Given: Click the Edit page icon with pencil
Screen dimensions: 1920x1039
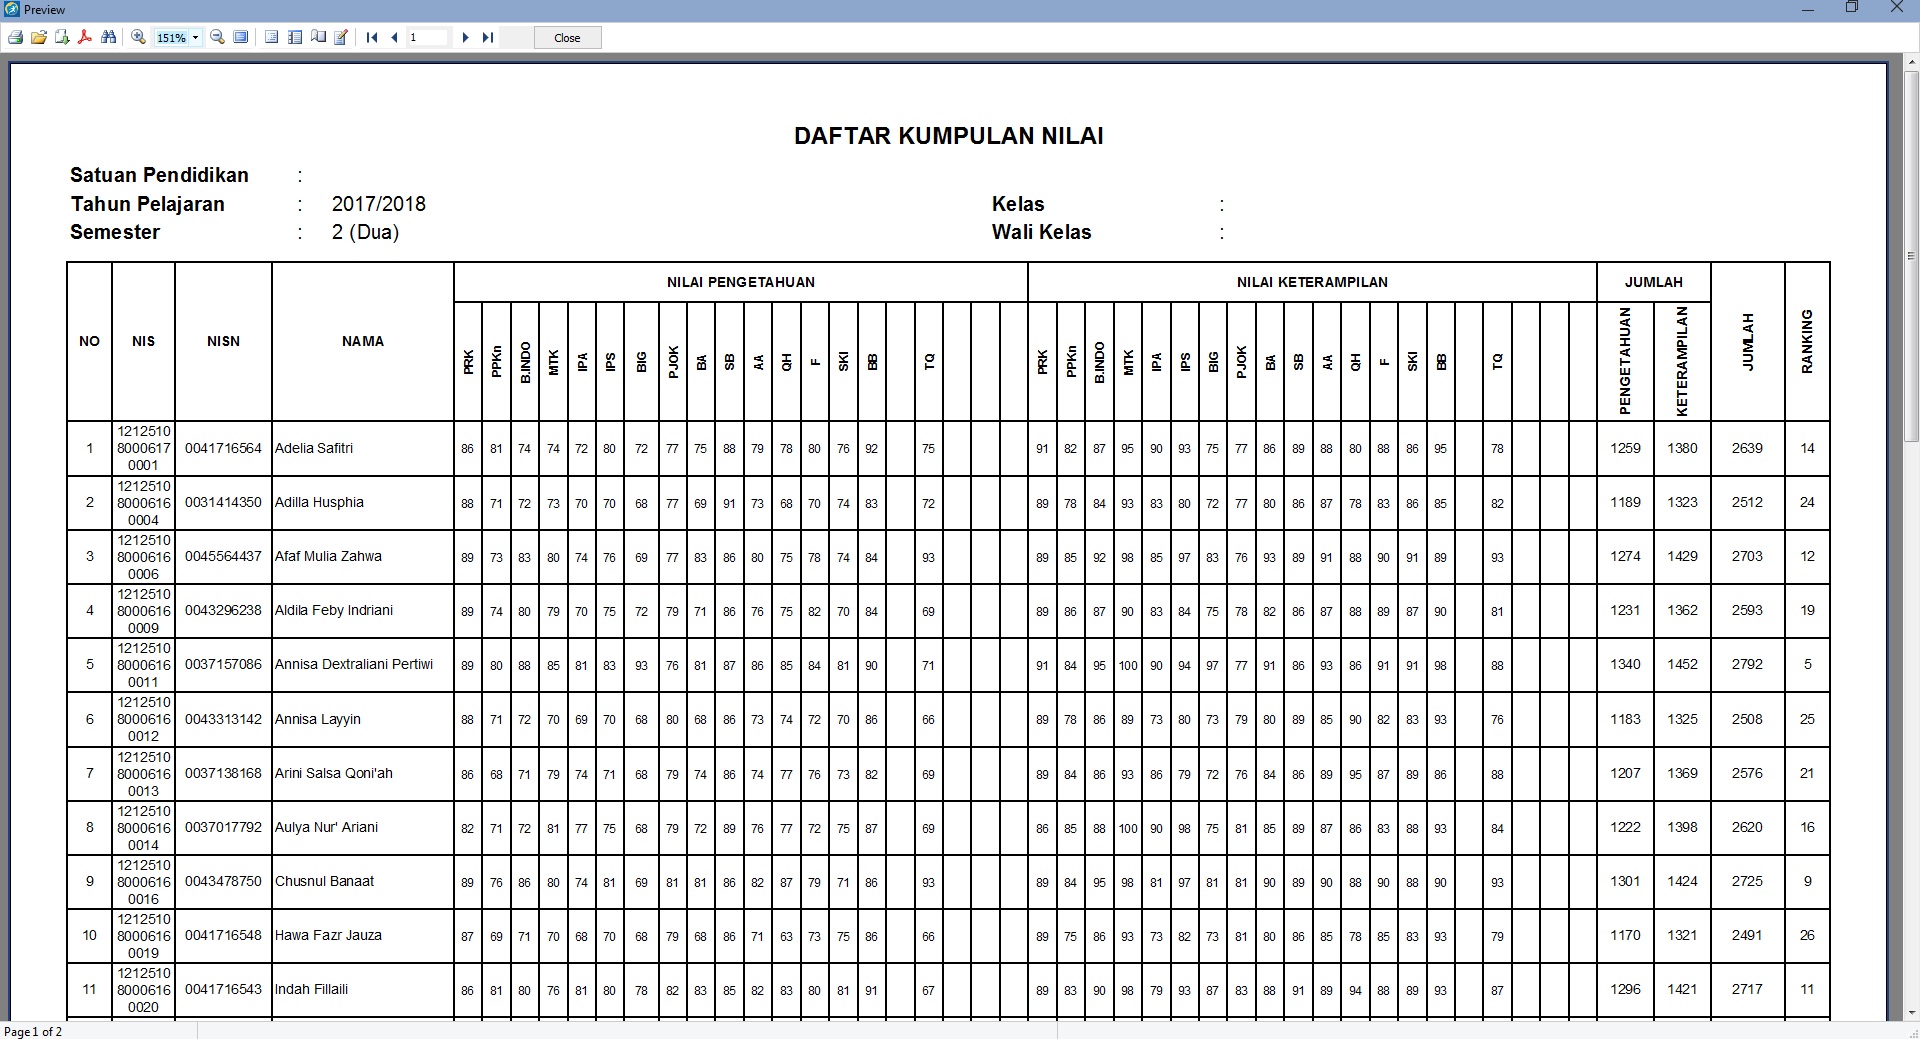Looking at the screenshot, I should coord(341,38).
